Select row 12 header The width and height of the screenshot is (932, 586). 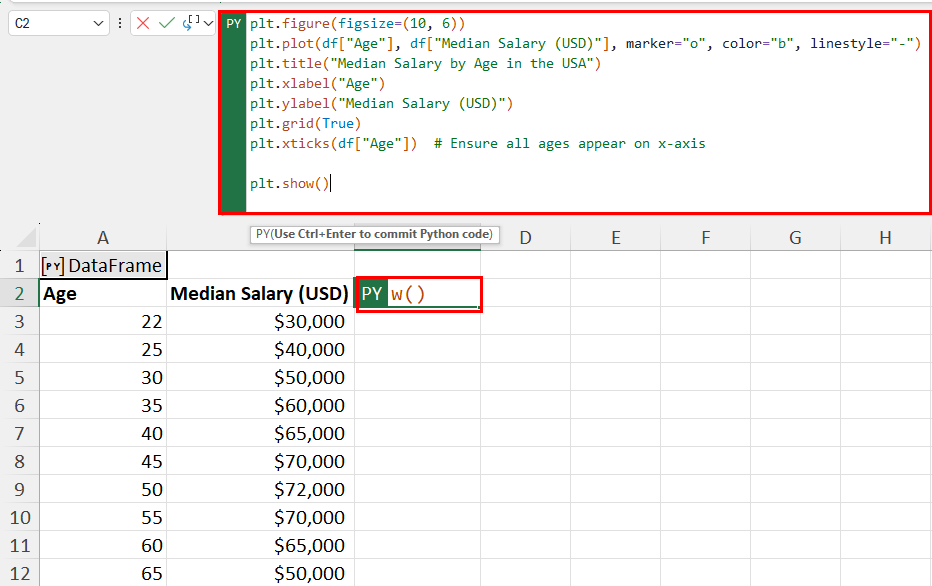click(20, 573)
